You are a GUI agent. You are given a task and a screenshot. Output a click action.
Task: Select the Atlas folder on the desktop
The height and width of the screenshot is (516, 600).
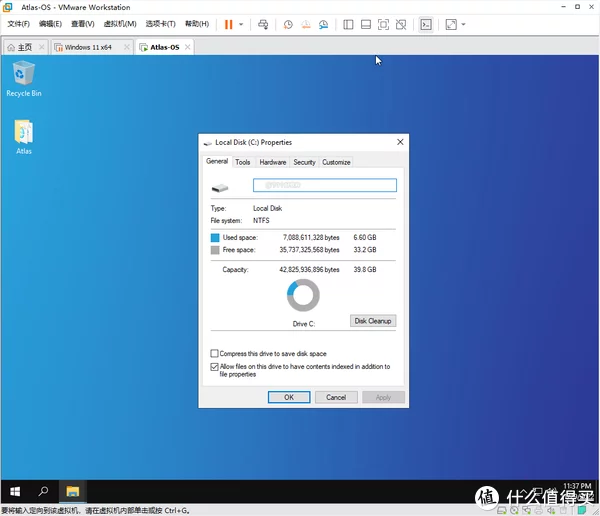[24, 137]
